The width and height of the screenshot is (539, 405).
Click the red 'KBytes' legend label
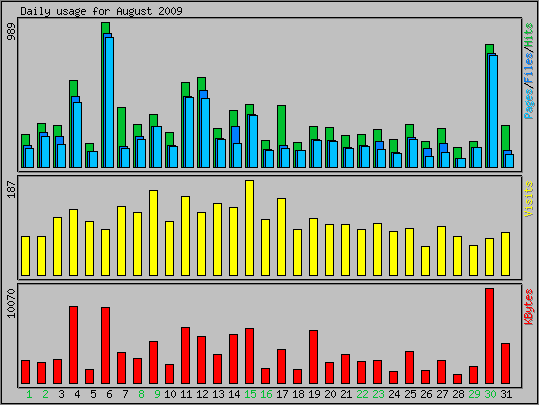529,307
